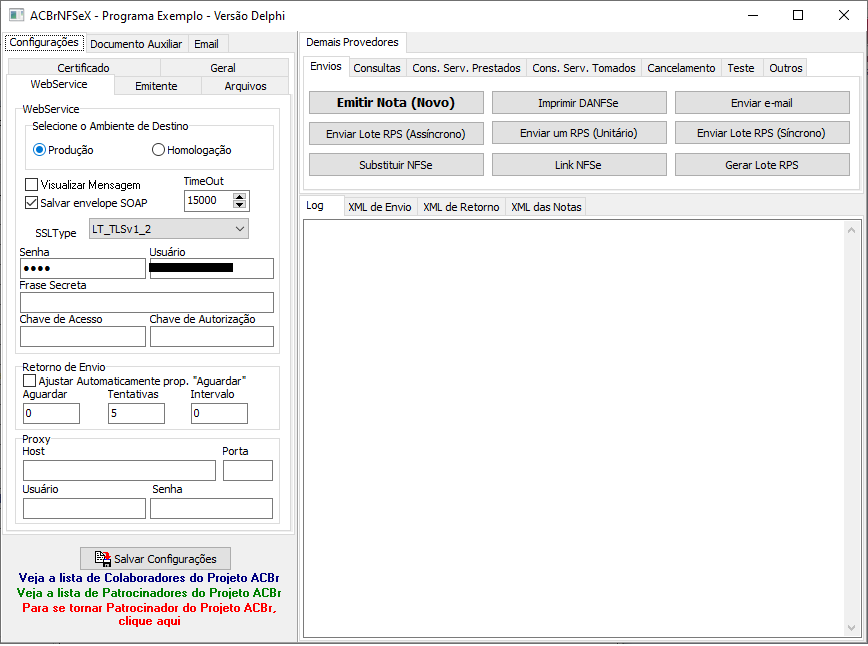868x646 pixels.
Task: Open the Email tab
Action: coord(206,44)
